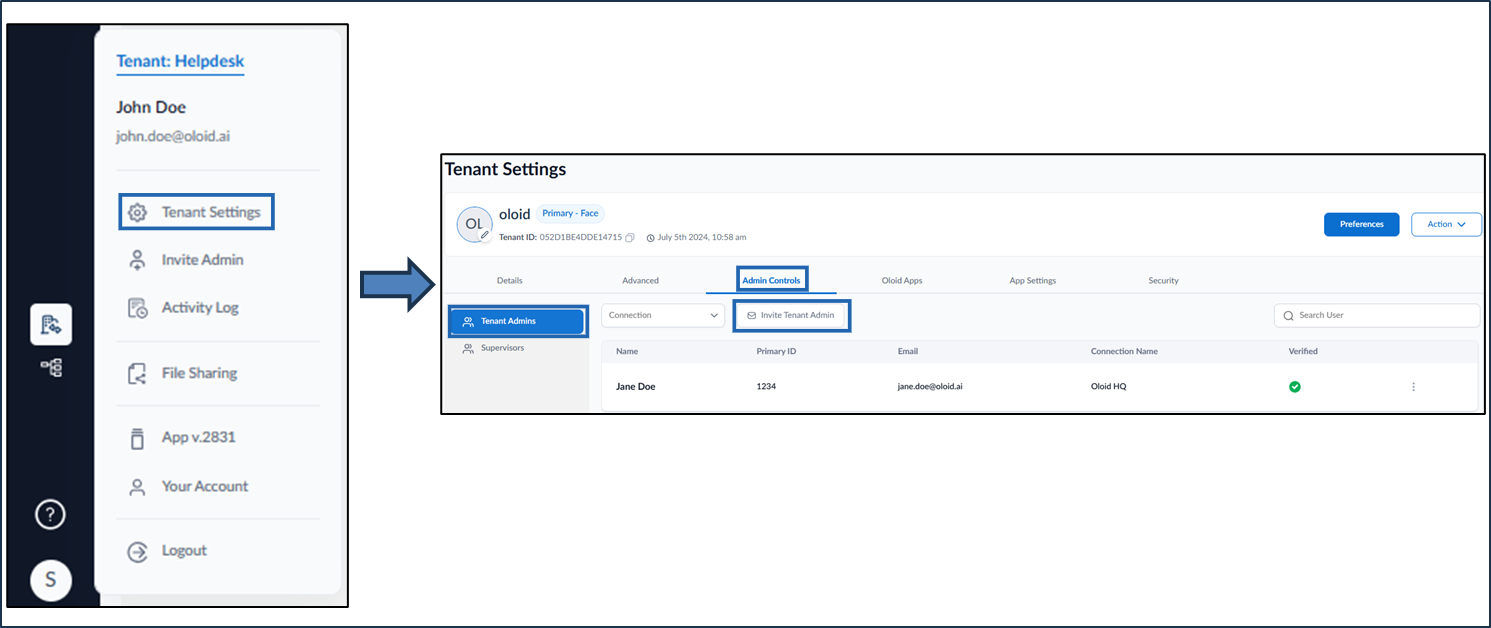Image resolution: width=1491 pixels, height=628 pixels.
Task: Switch to the Advanced tab
Action: [640, 281]
